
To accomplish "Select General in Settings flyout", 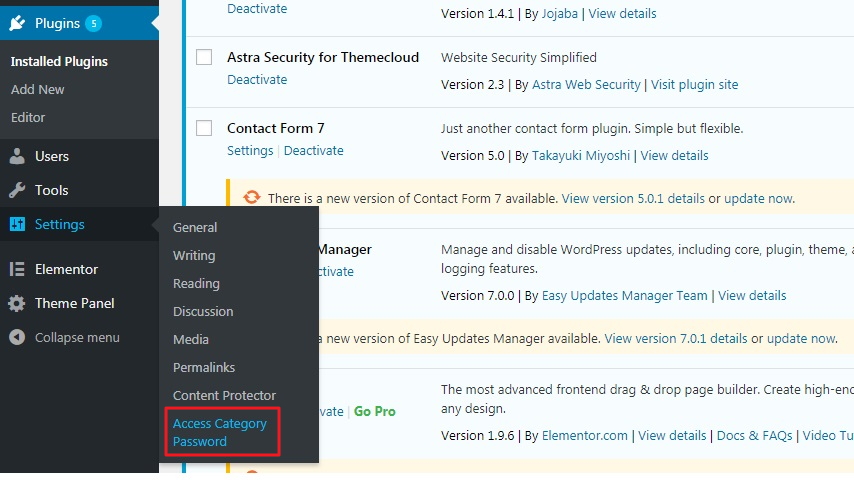I will point(195,227).
